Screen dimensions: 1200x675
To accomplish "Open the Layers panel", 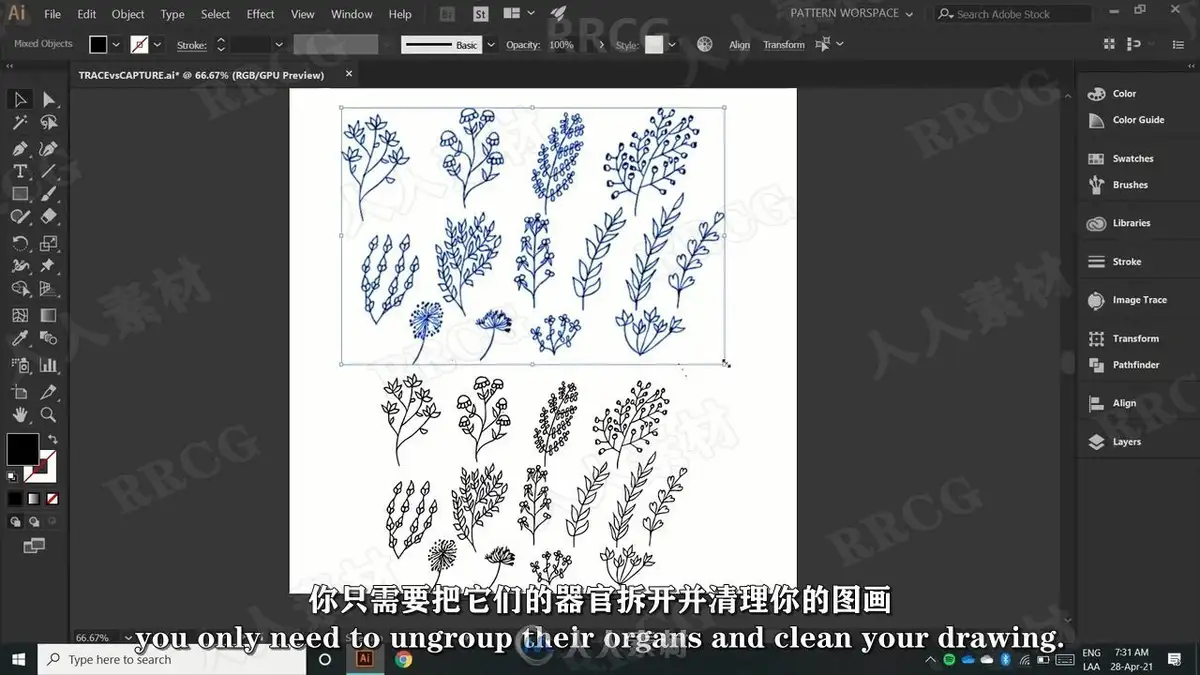I will click(x=1114, y=441).
